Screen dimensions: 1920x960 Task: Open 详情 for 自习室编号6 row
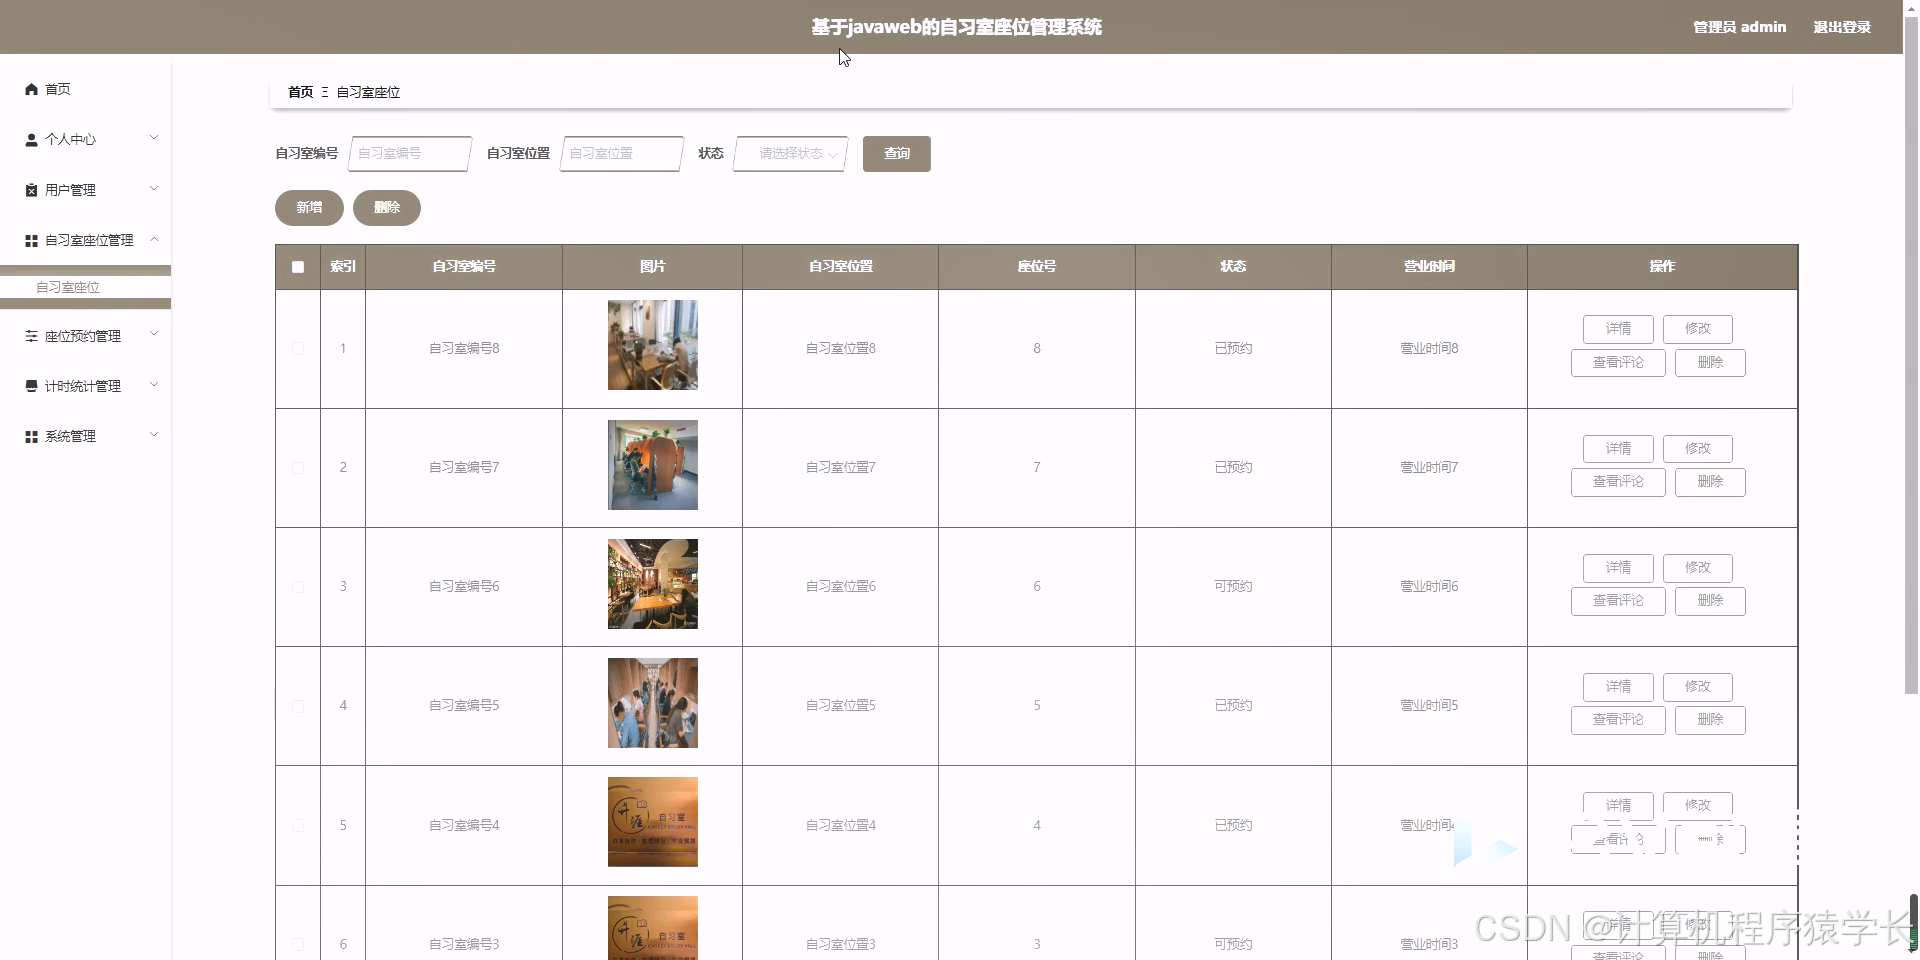click(x=1618, y=568)
